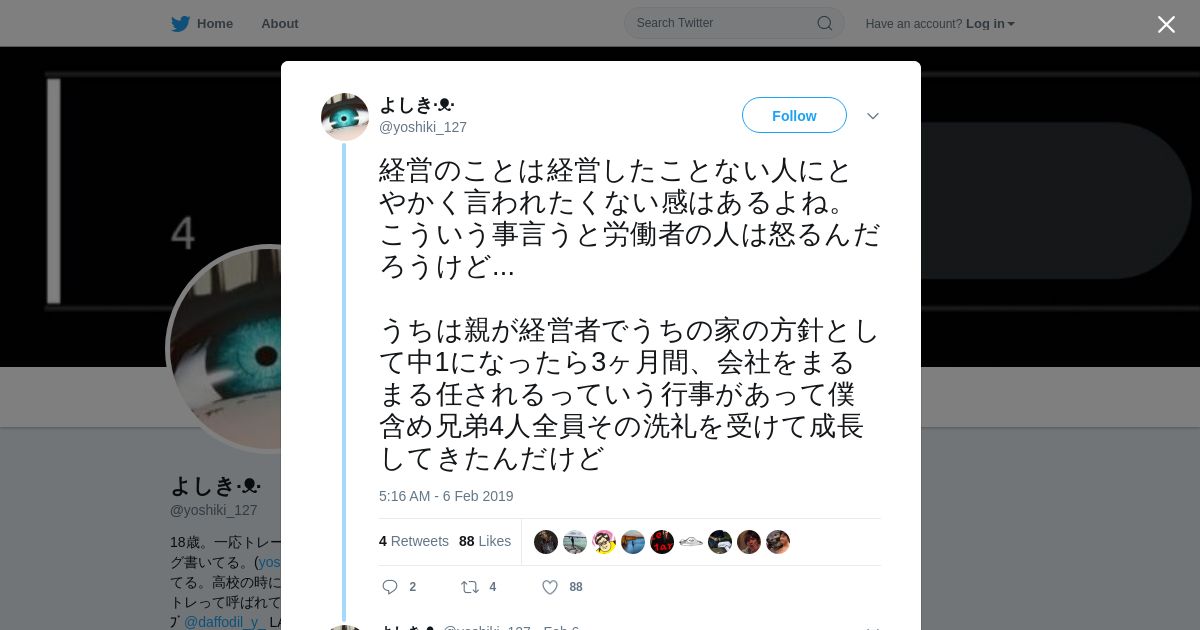Expand tweet options chevron beside Follow
The image size is (1200, 630).
coord(873,116)
